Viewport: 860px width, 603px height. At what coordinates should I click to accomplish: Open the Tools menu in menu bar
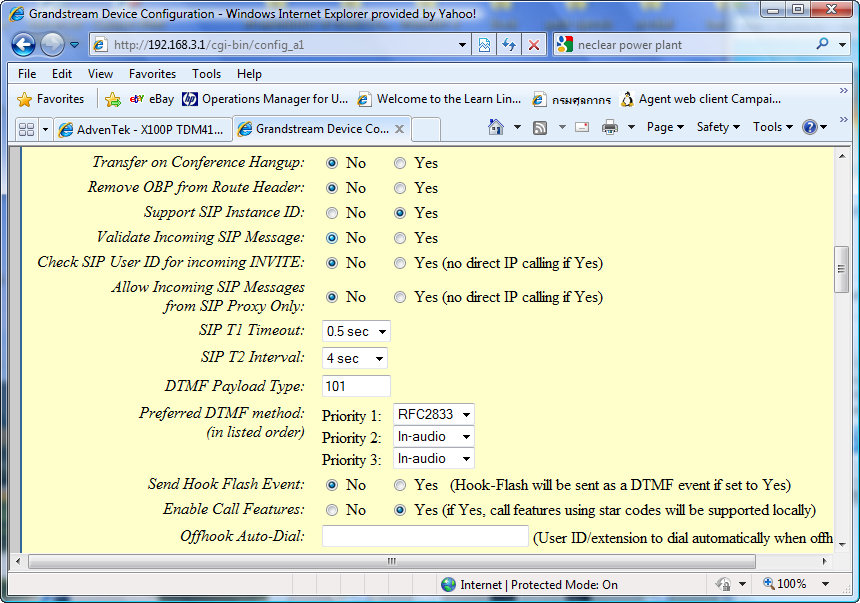pyautogui.click(x=206, y=74)
